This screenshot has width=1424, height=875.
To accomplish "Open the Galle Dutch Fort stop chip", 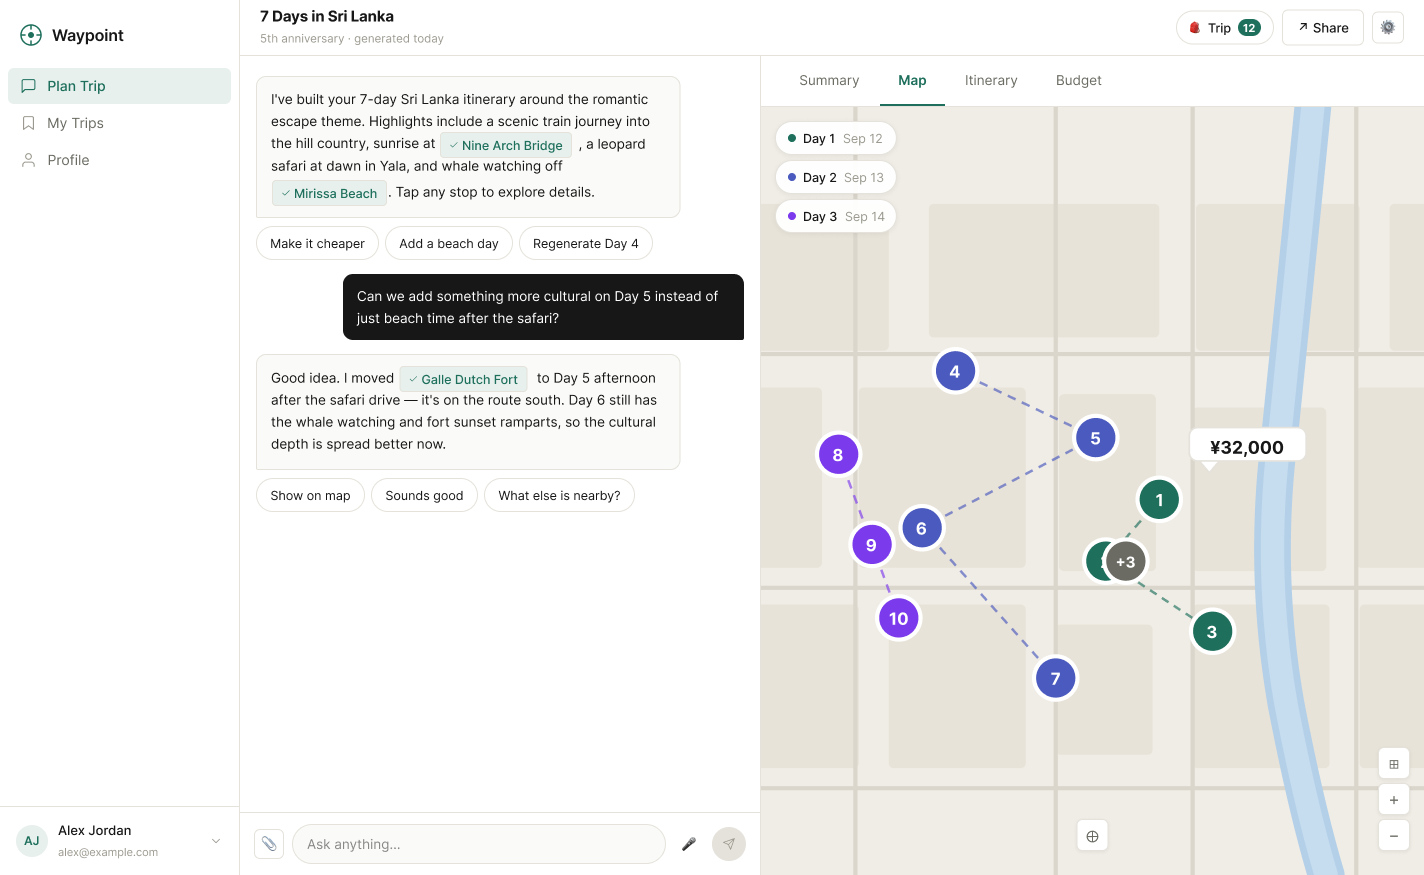I will pos(463,379).
